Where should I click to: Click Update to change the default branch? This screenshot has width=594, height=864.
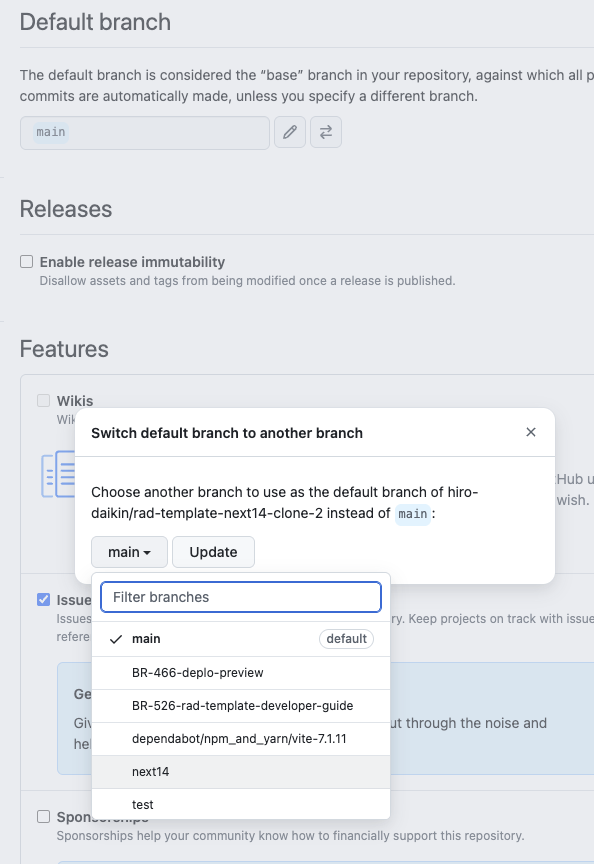pos(212,551)
